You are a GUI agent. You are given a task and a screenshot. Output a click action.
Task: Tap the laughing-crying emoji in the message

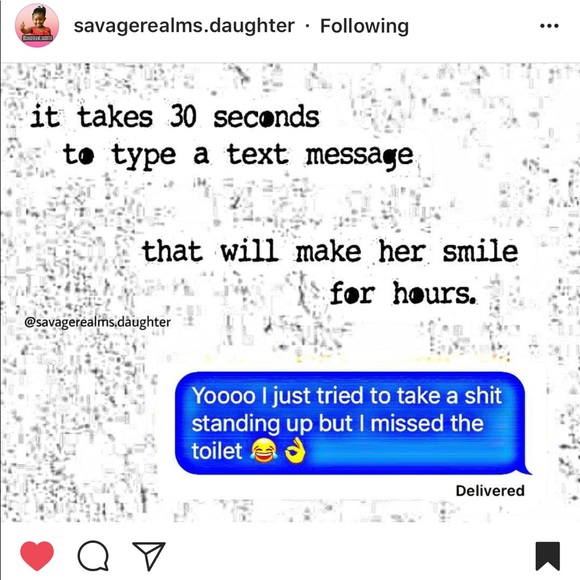(264, 451)
